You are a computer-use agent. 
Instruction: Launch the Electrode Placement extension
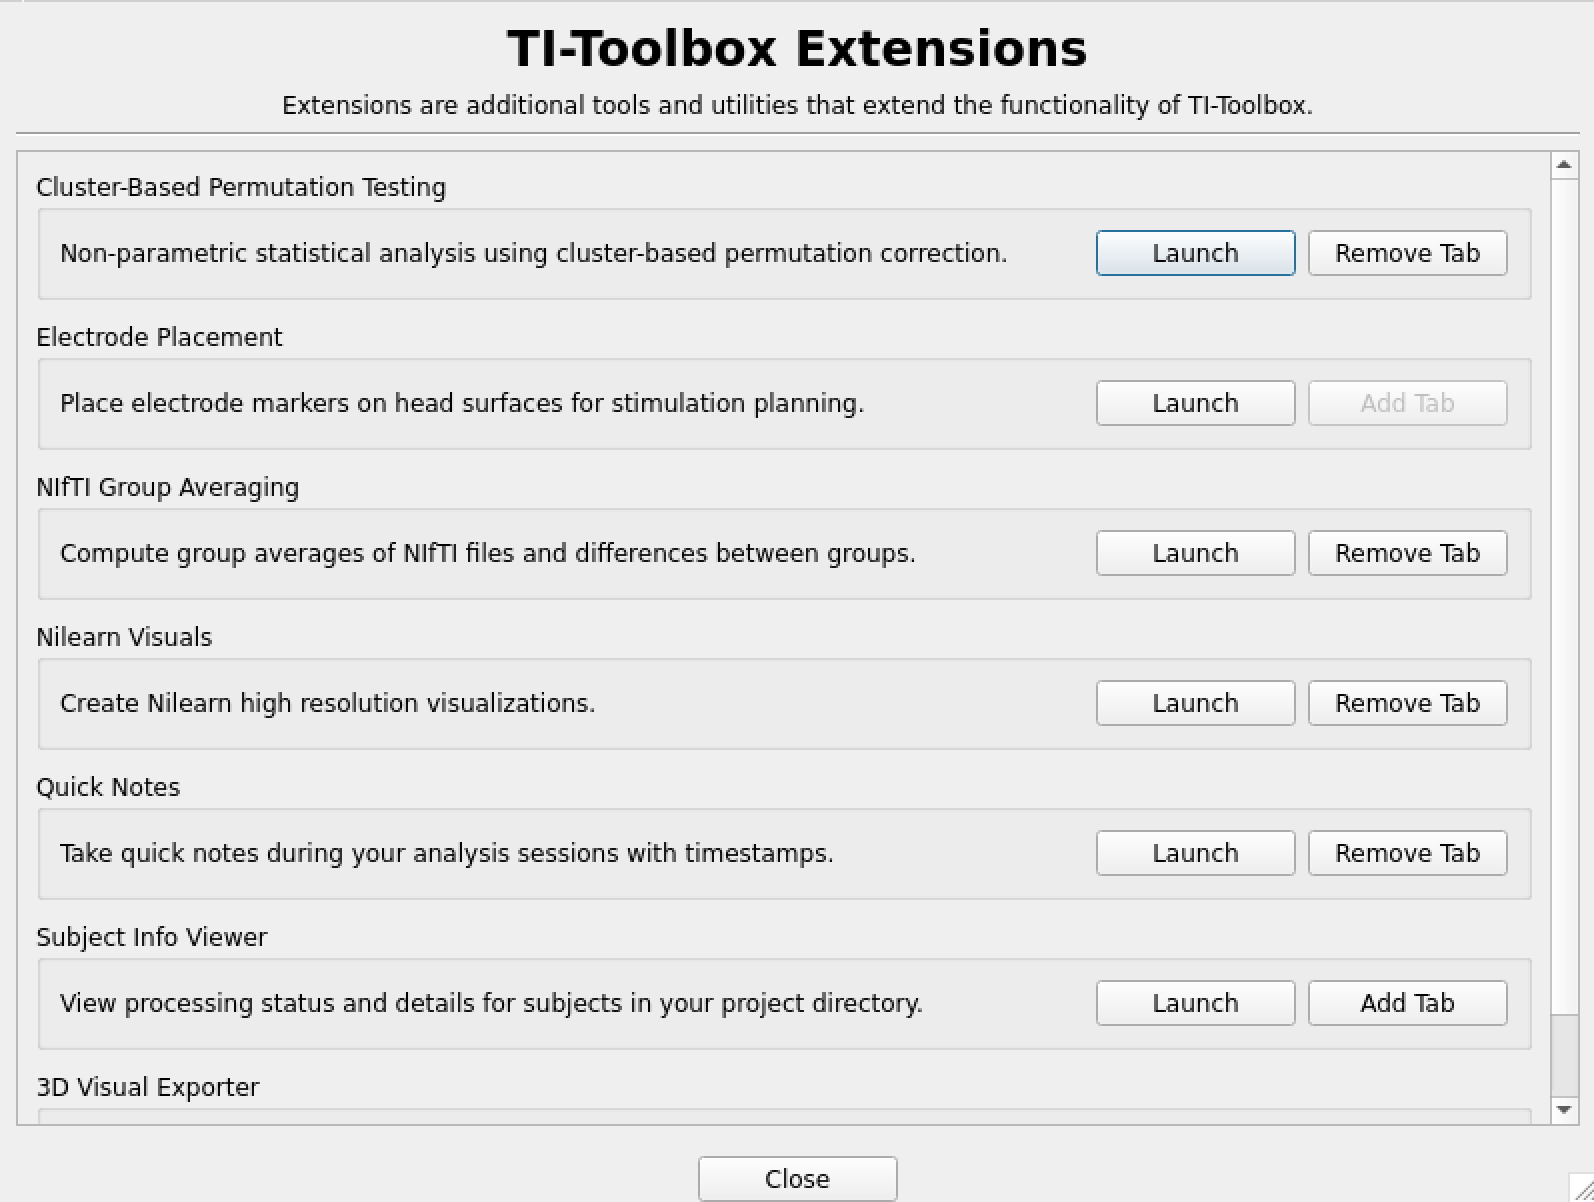1195,403
